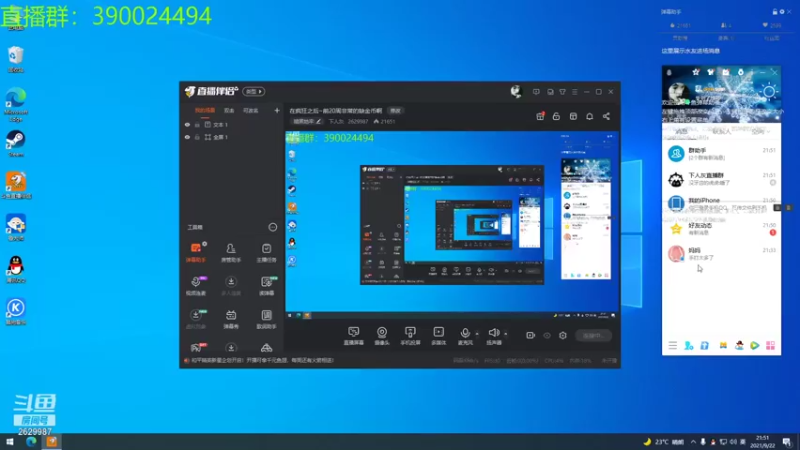This screenshot has width=800, height=450.
Task: Open the danmu helper settings gear
Action: tap(782, 12)
